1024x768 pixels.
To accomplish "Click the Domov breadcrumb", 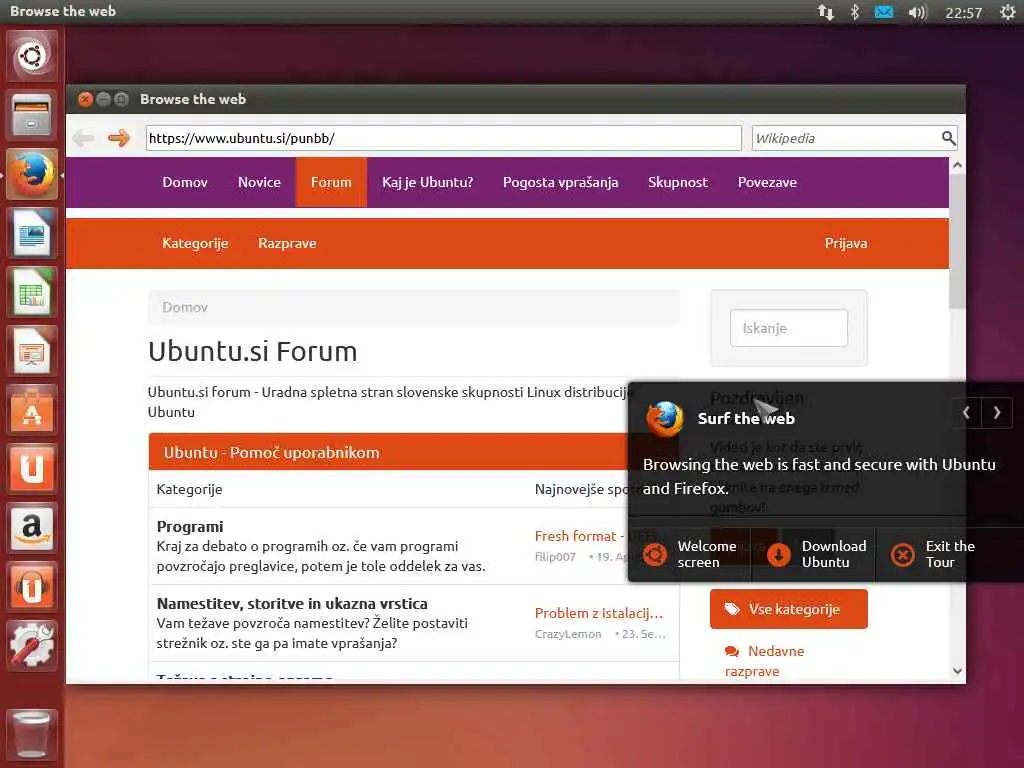I will pyautogui.click(x=185, y=307).
